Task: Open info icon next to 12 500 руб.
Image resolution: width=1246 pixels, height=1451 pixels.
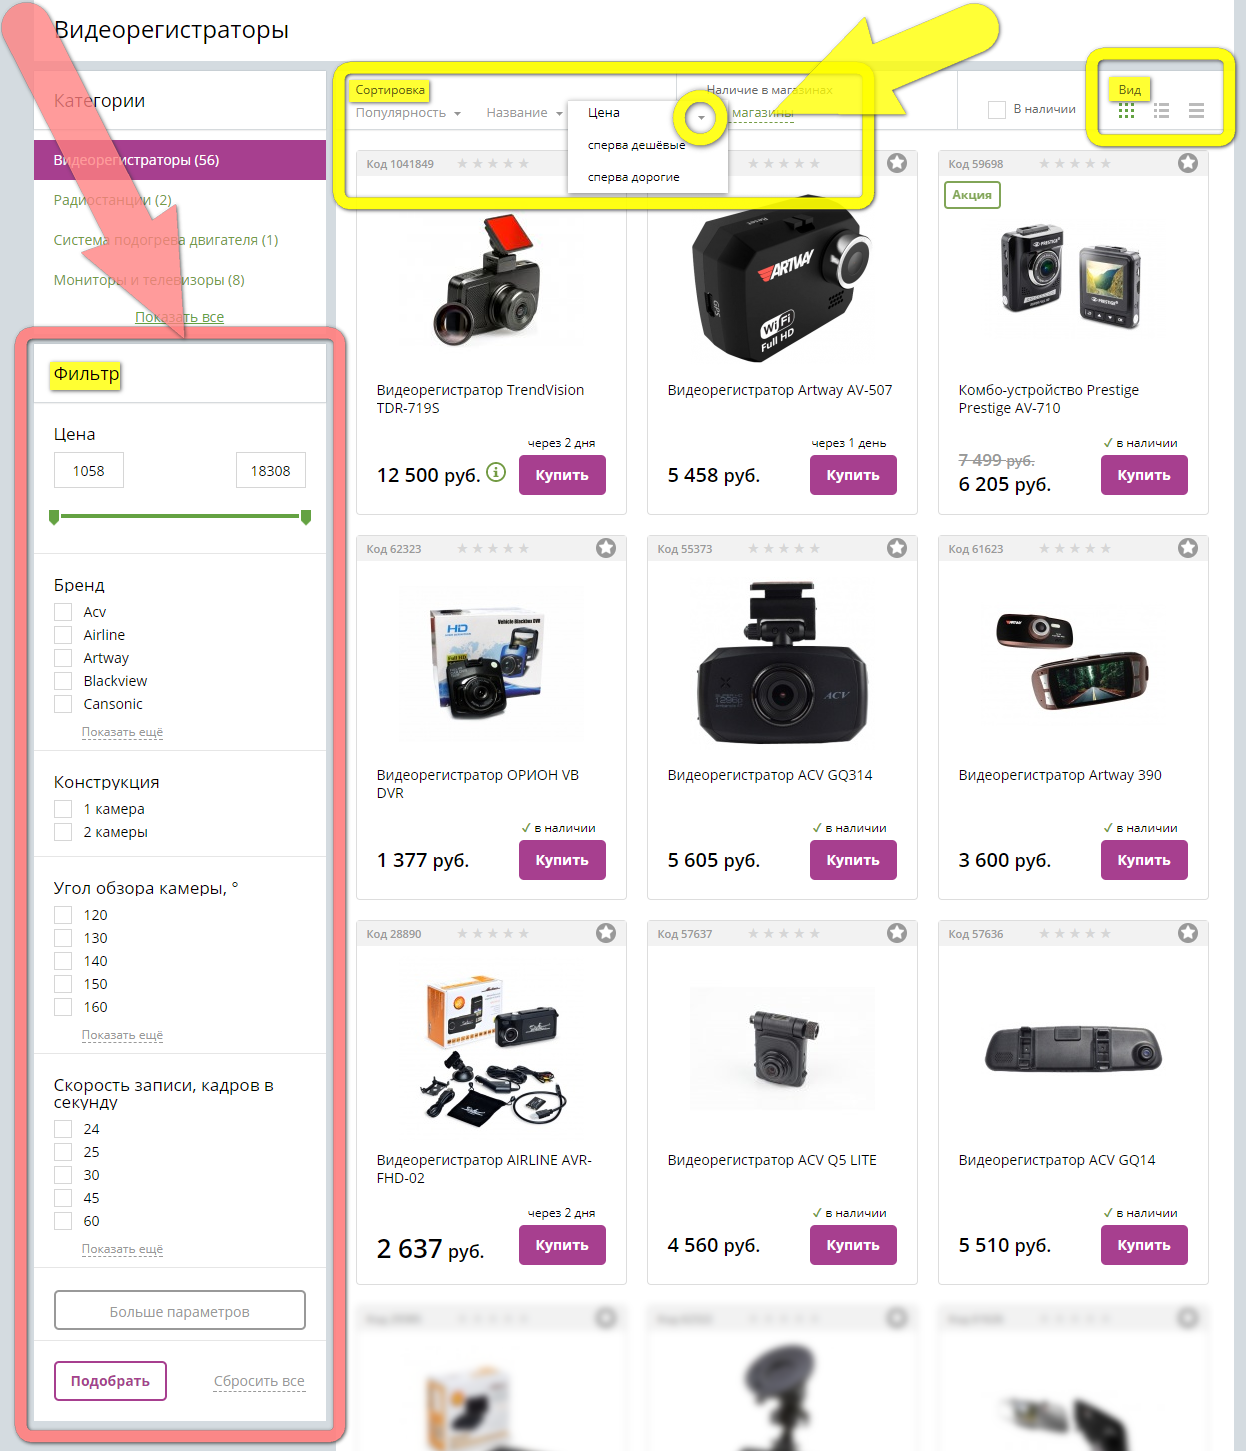Action: coord(496,472)
